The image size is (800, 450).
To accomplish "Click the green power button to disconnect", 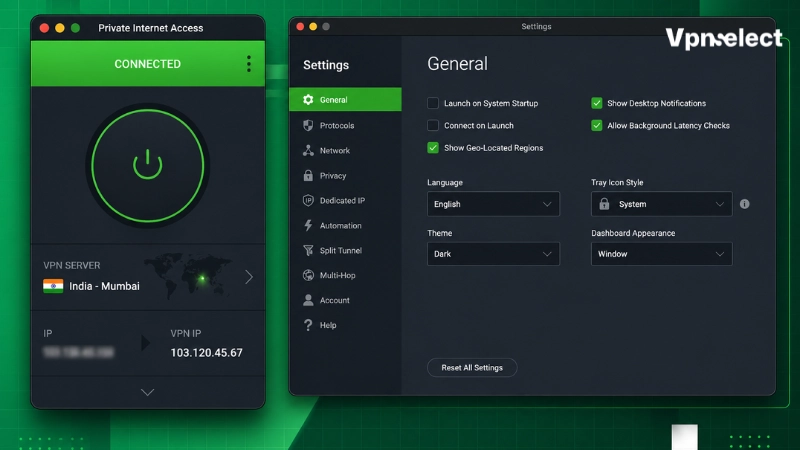I will click(147, 165).
